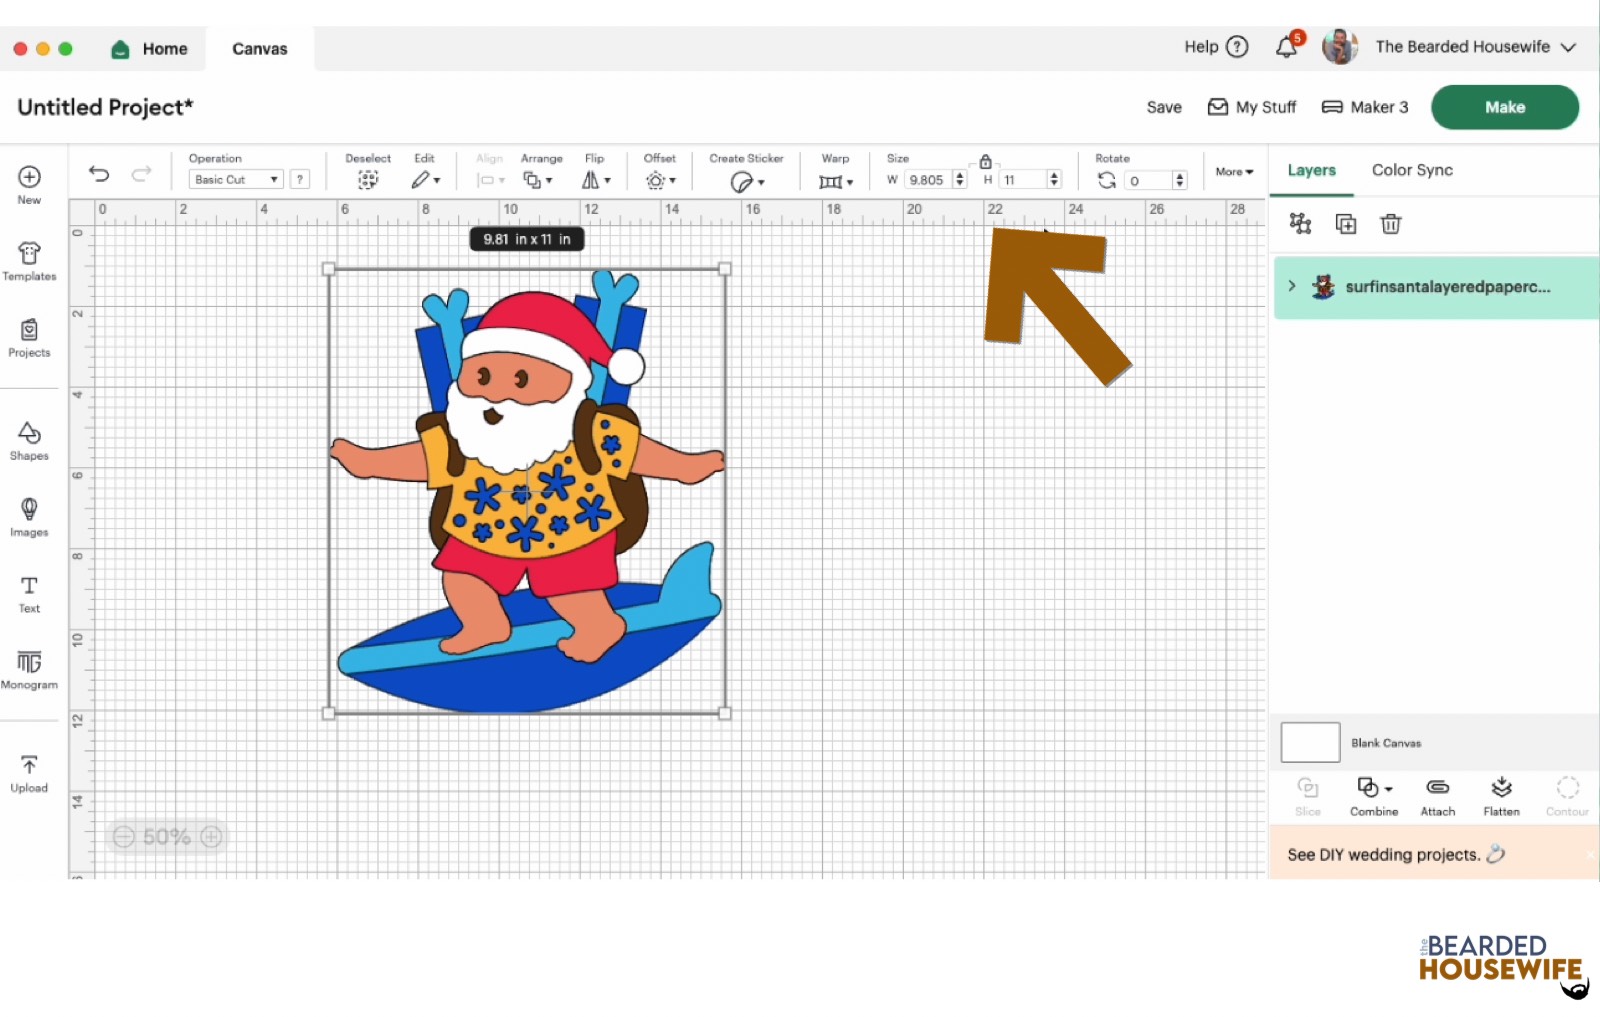
Task: Open the notifications bell
Action: [x=1287, y=46]
